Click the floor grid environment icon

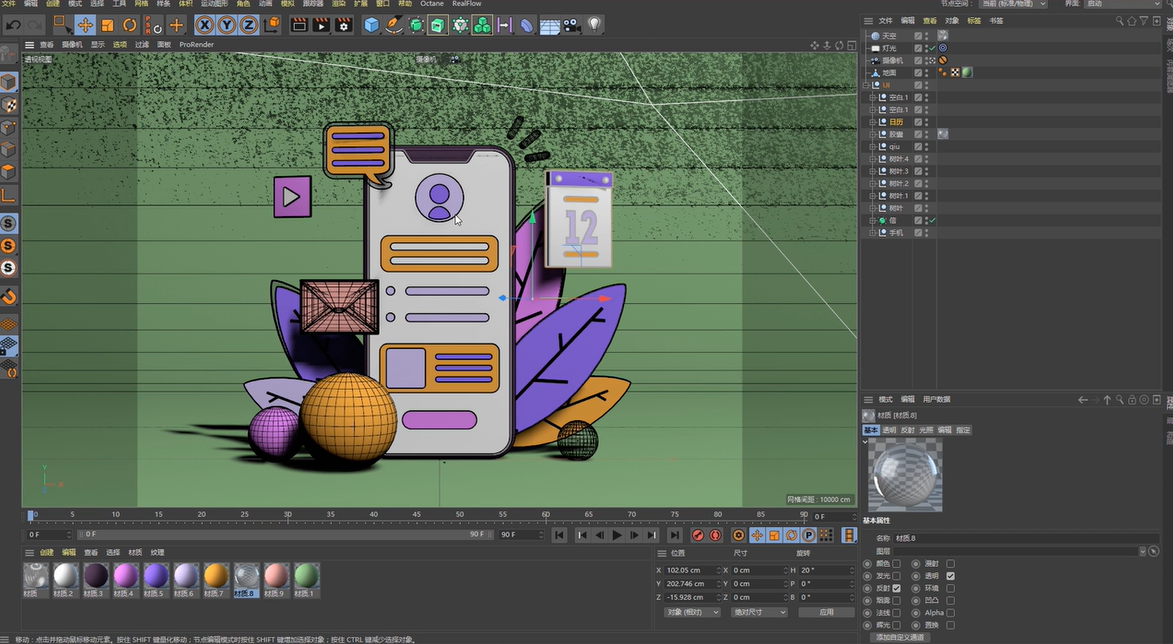click(549, 26)
